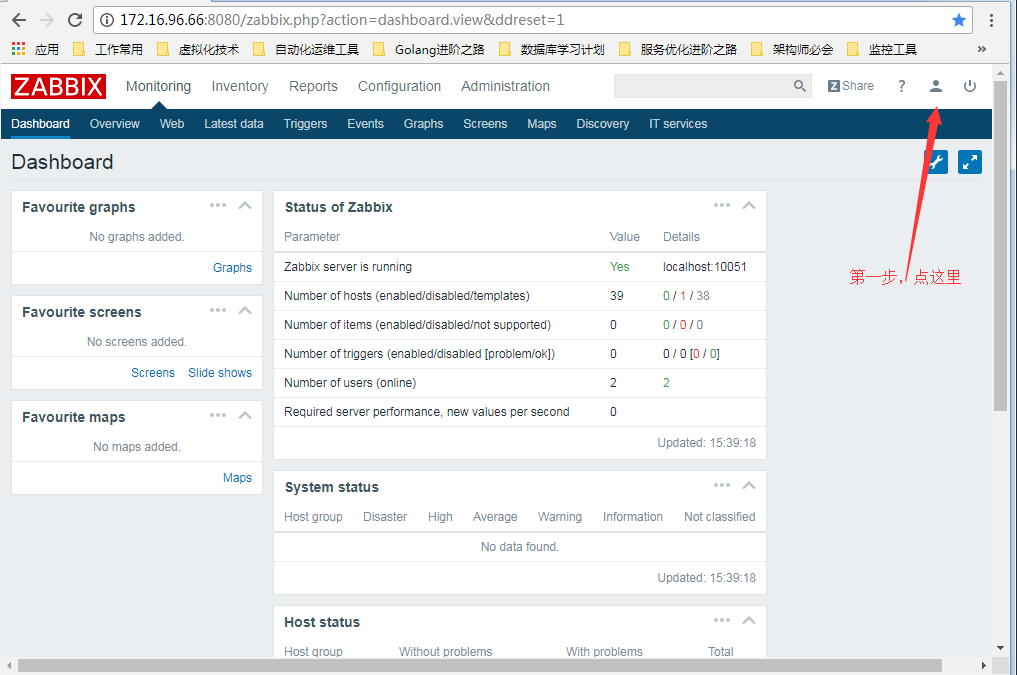Open the 虚拟化技术 bookmark folder

click(x=198, y=49)
